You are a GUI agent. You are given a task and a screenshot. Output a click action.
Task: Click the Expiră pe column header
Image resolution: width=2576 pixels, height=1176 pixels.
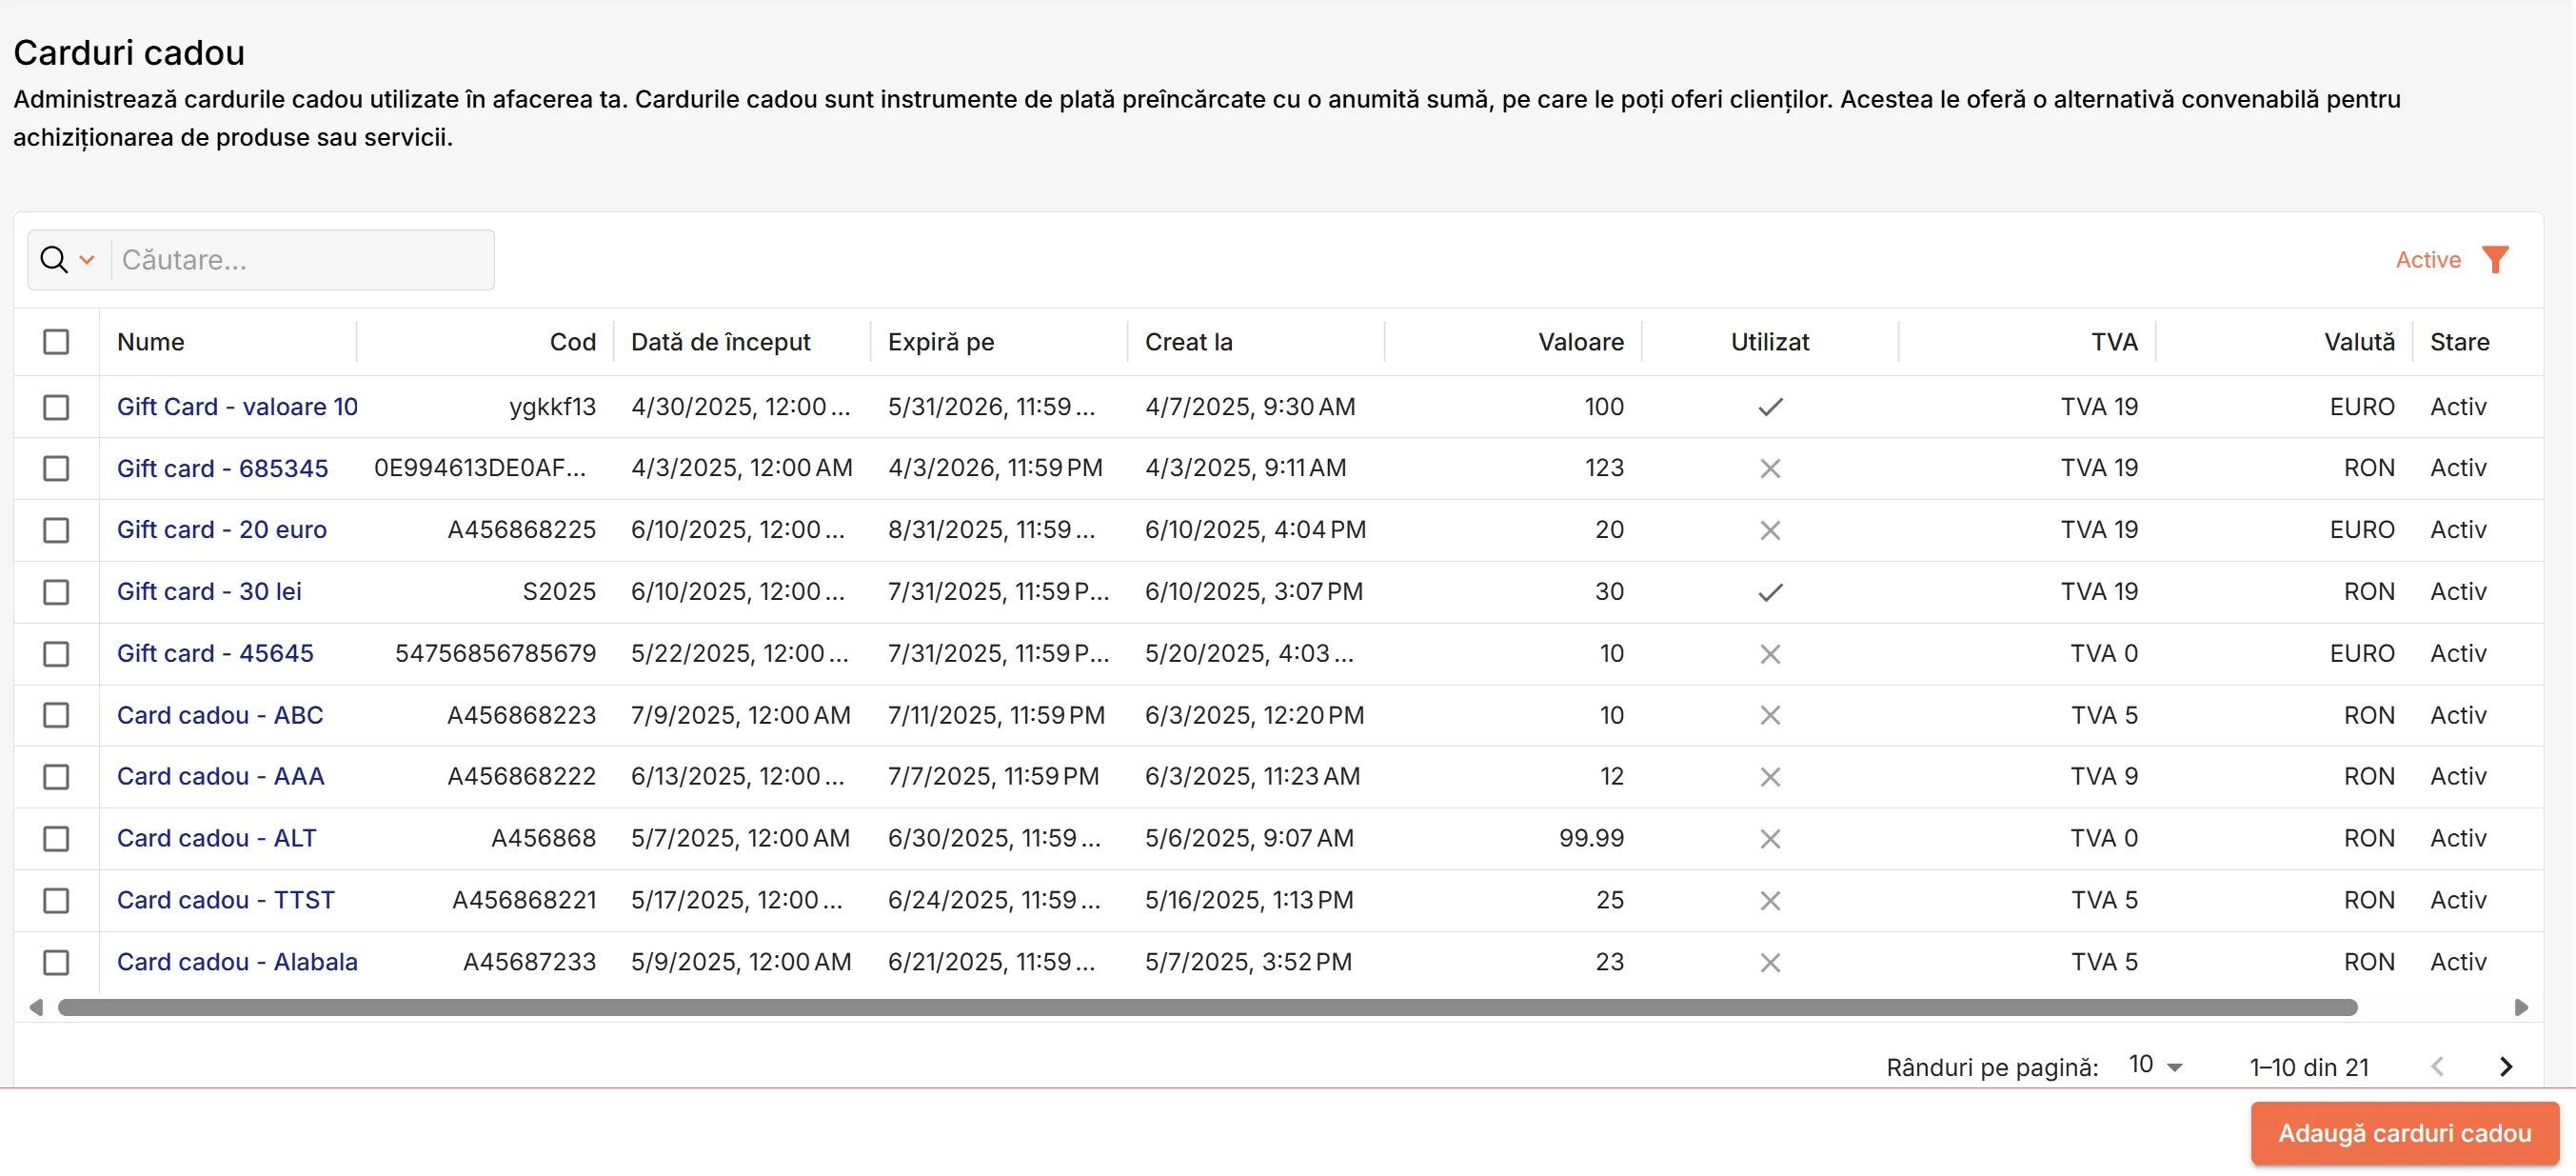(x=941, y=342)
